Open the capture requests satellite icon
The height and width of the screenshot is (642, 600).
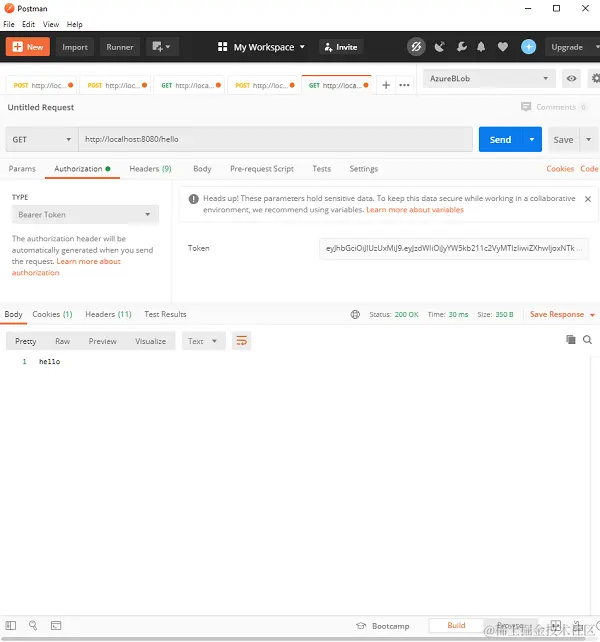pos(439,47)
